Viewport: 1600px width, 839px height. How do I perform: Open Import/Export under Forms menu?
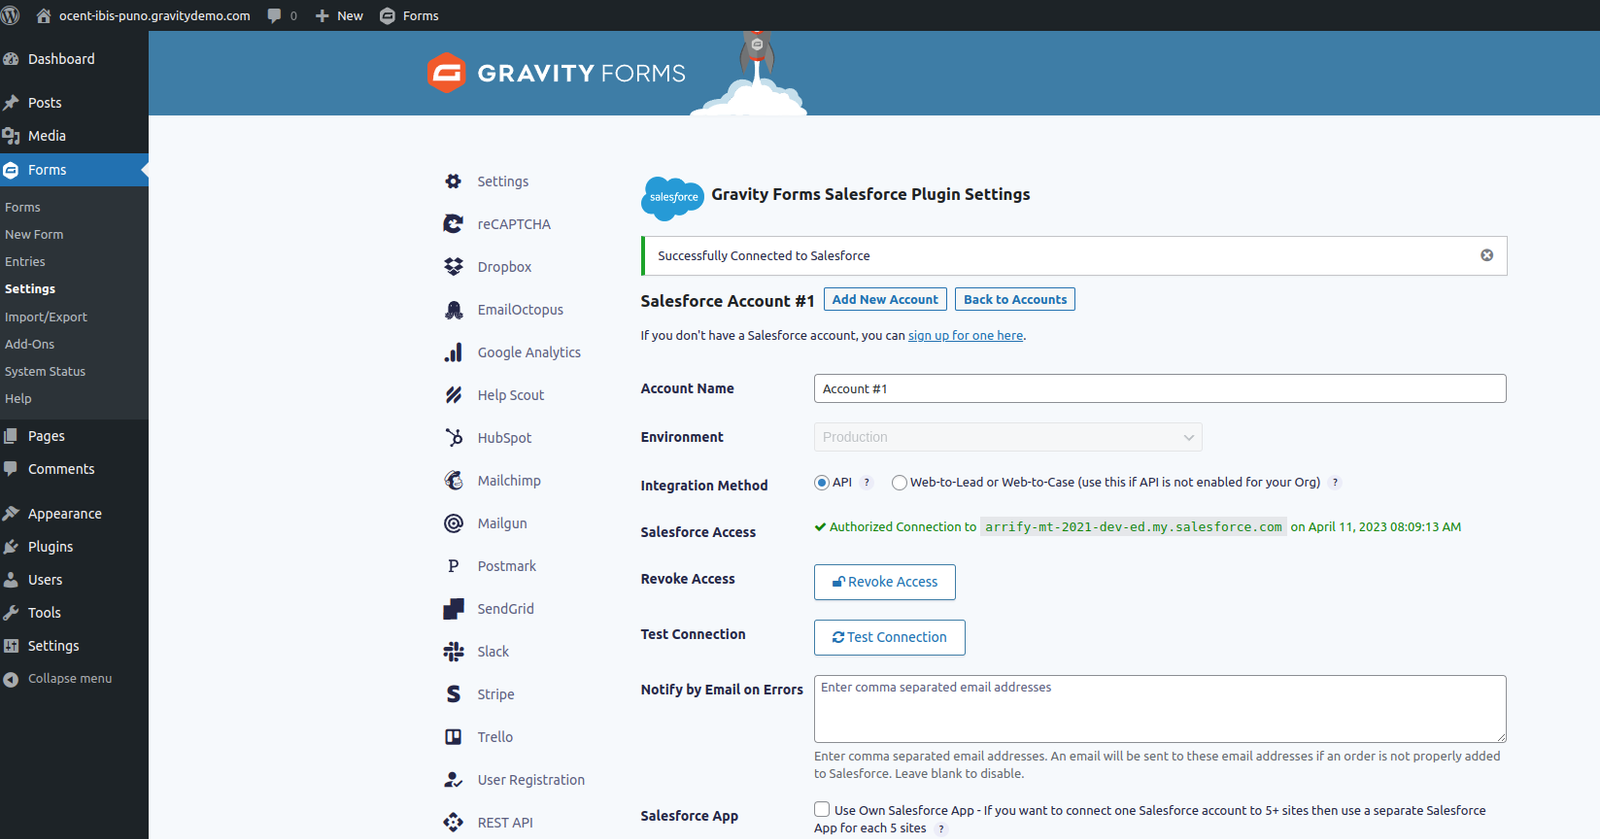tap(46, 317)
